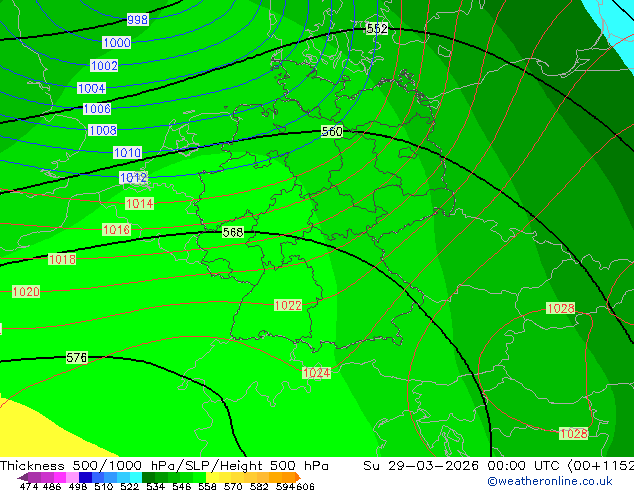Click the legend value 486
The height and width of the screenshot is (490, 634).
(x=52, y=486)
